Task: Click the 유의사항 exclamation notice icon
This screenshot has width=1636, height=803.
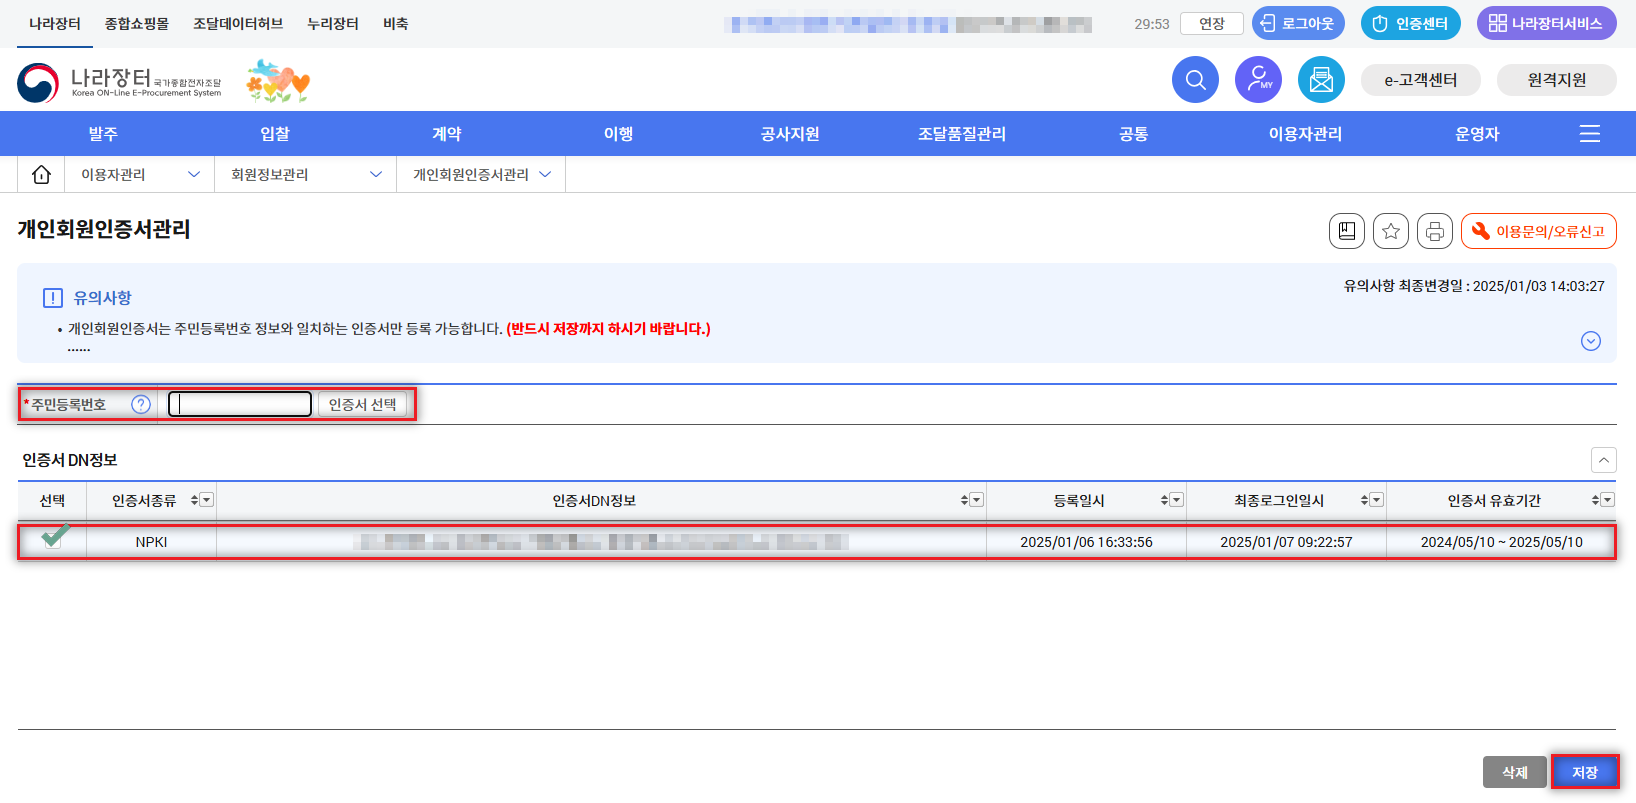Action: (x=53, y=298)
